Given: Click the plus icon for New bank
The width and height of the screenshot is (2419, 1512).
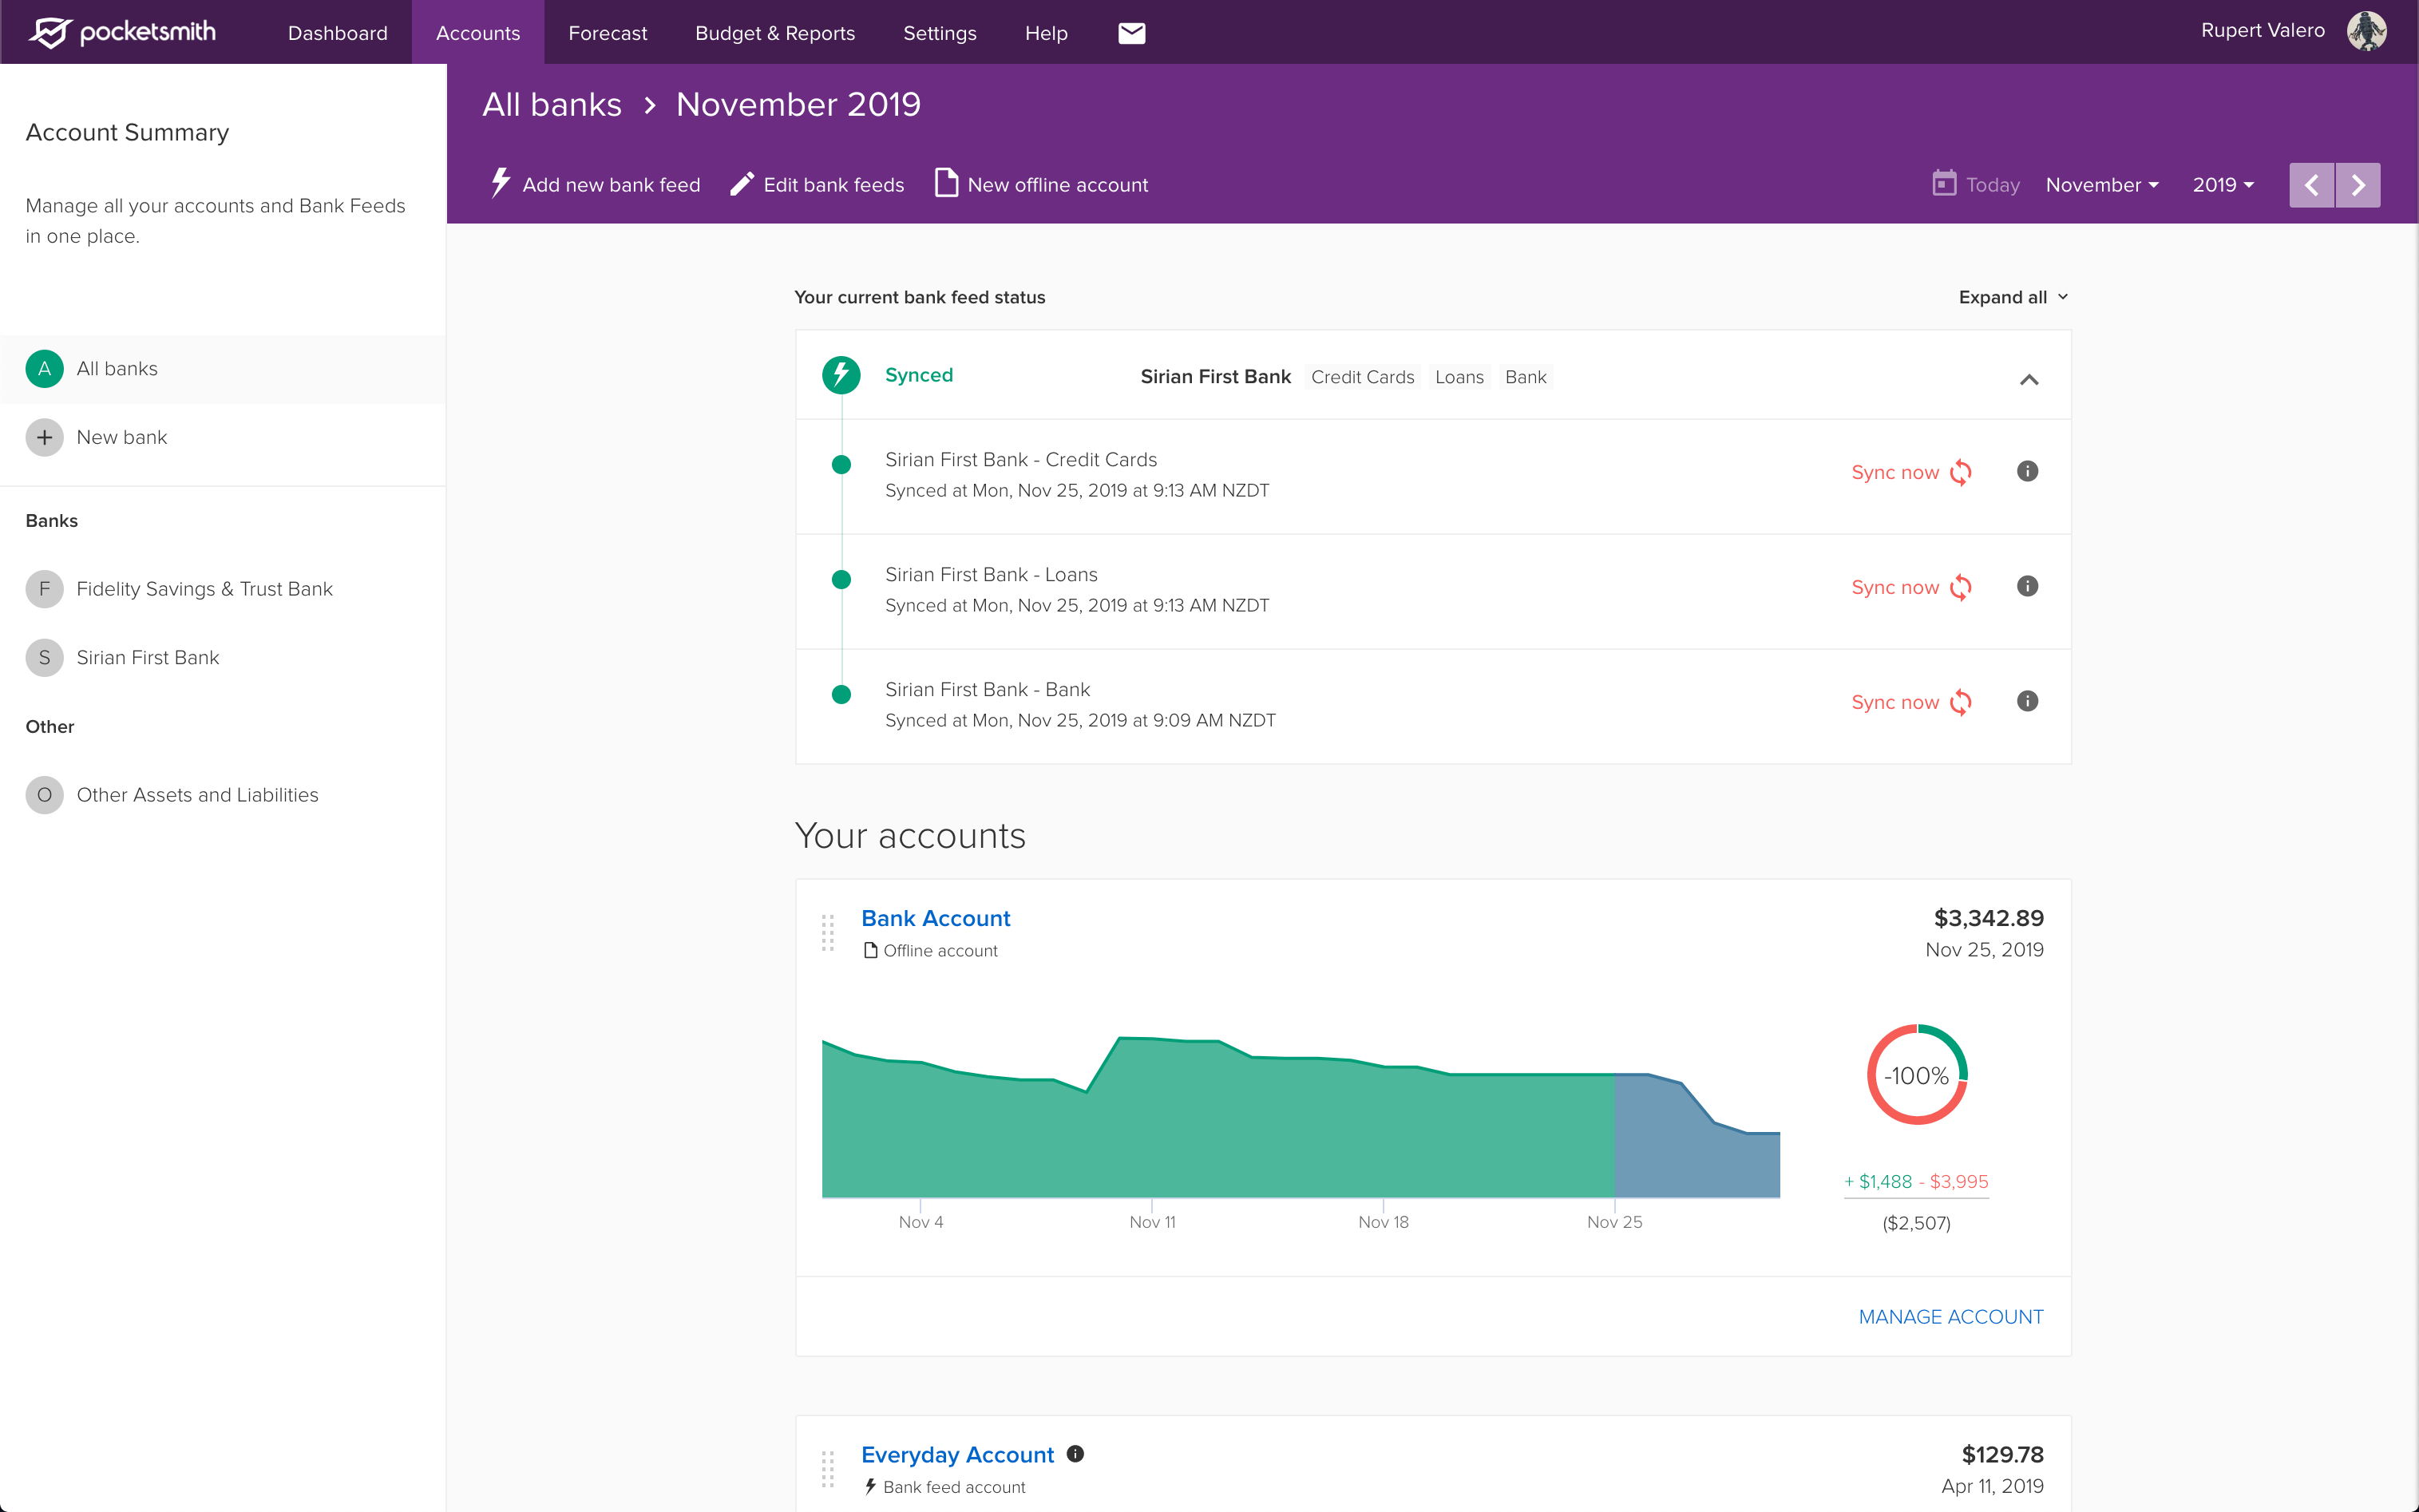Looking at the screenshot, I should tap(44, 437).
